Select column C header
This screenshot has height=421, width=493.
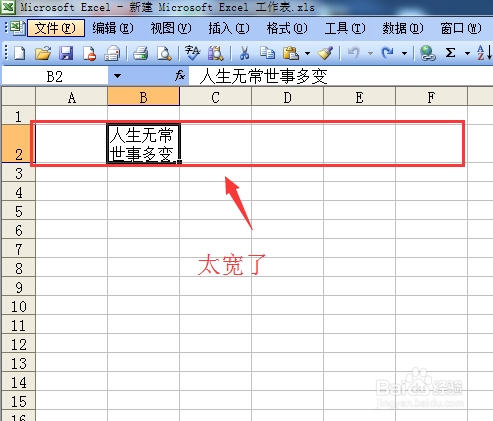215,97
